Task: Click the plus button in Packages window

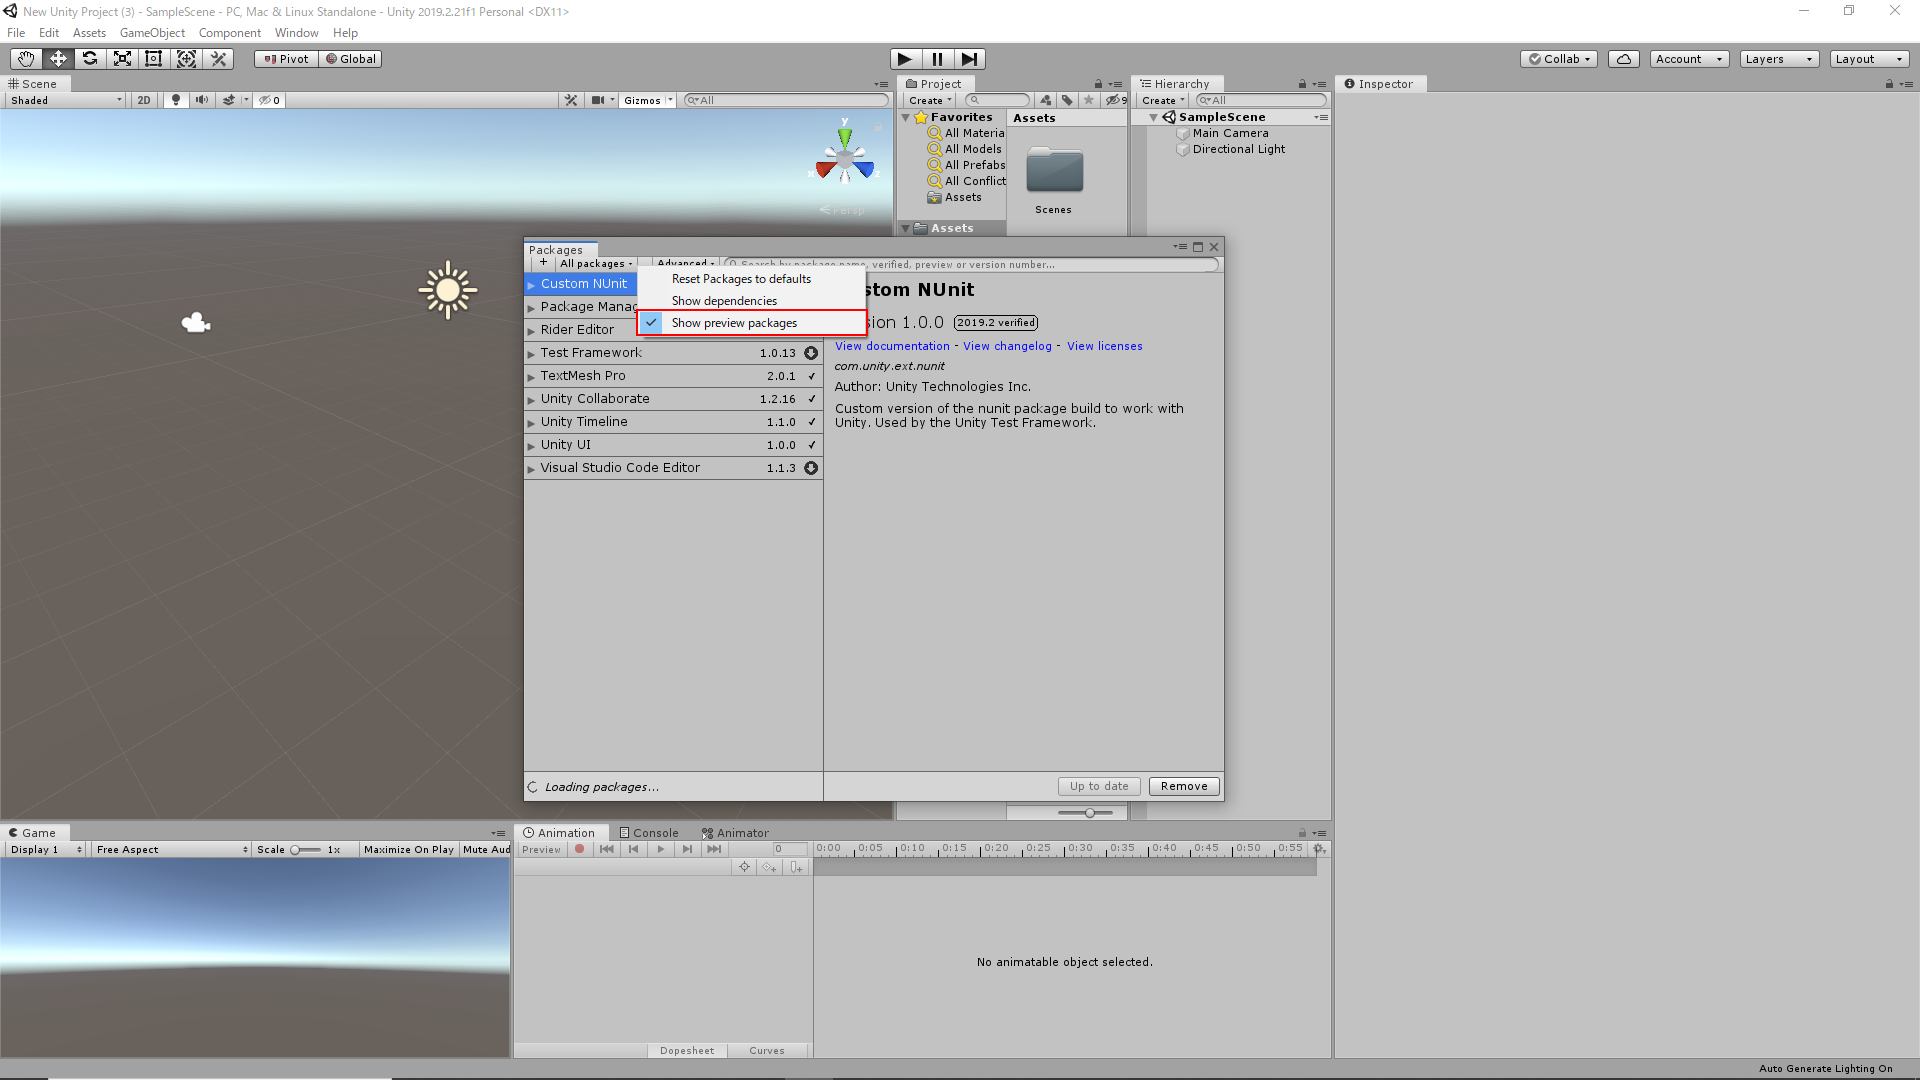Action: (543, 263)
